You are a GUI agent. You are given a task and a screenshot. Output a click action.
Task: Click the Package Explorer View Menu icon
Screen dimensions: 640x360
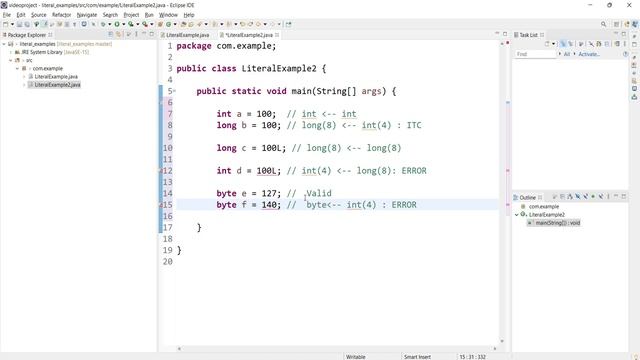point(136,35)
